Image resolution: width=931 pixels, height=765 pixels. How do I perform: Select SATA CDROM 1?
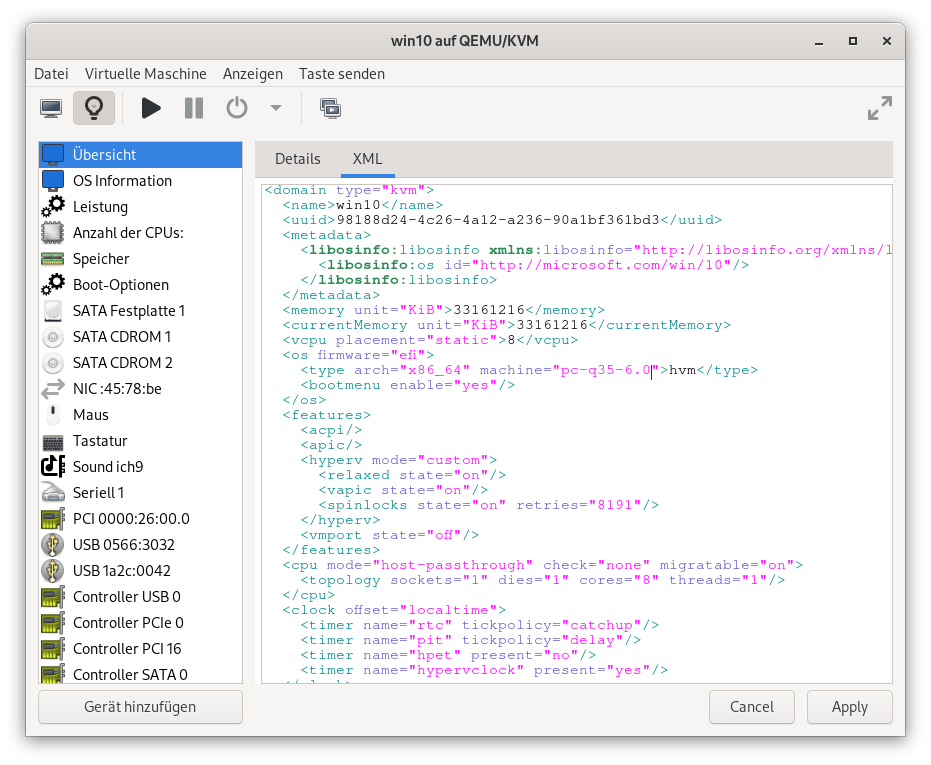click(141, 337)
